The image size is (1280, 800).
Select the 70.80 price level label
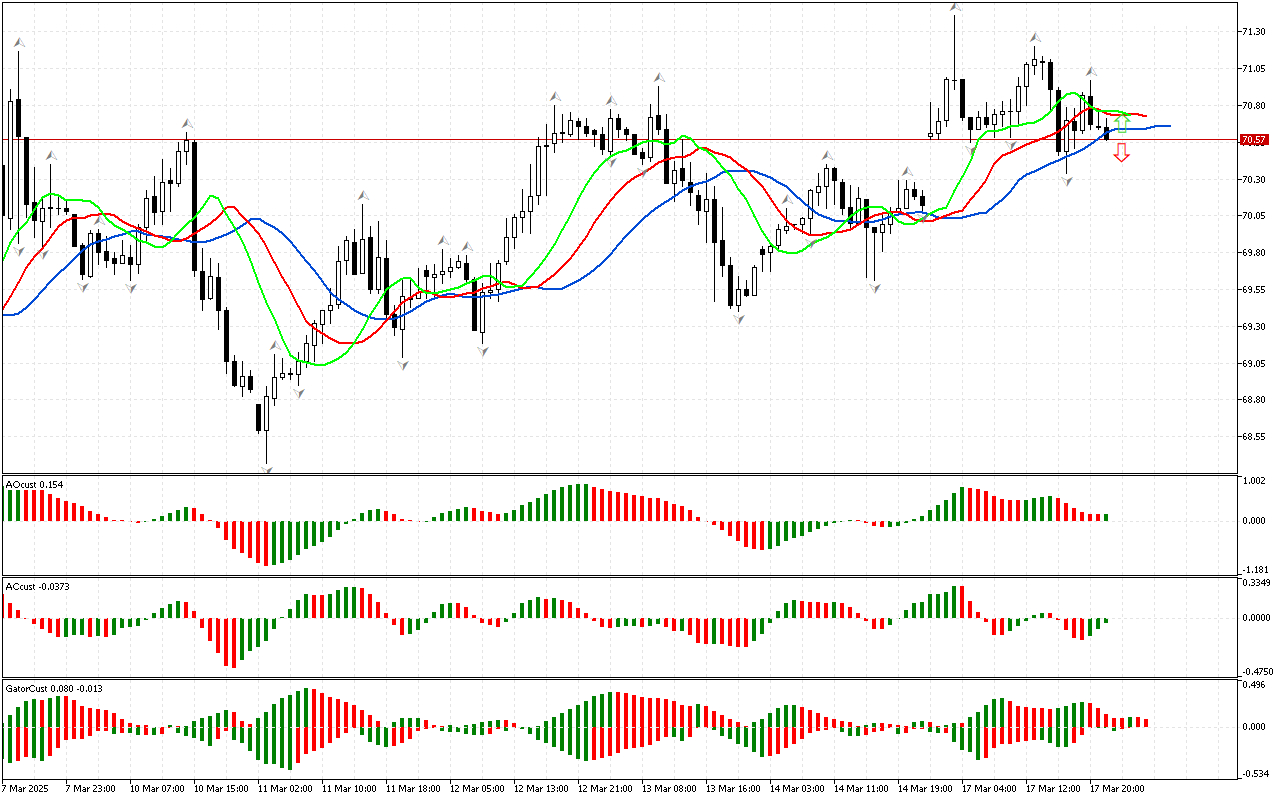pyautogui.click(x=1253, y=106)
